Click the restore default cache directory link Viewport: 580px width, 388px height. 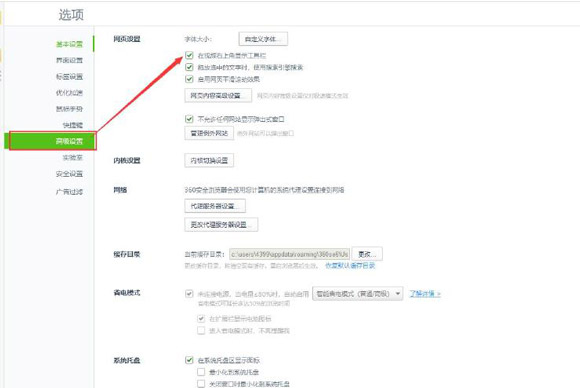pyautogui.click(x=350, y=266)
